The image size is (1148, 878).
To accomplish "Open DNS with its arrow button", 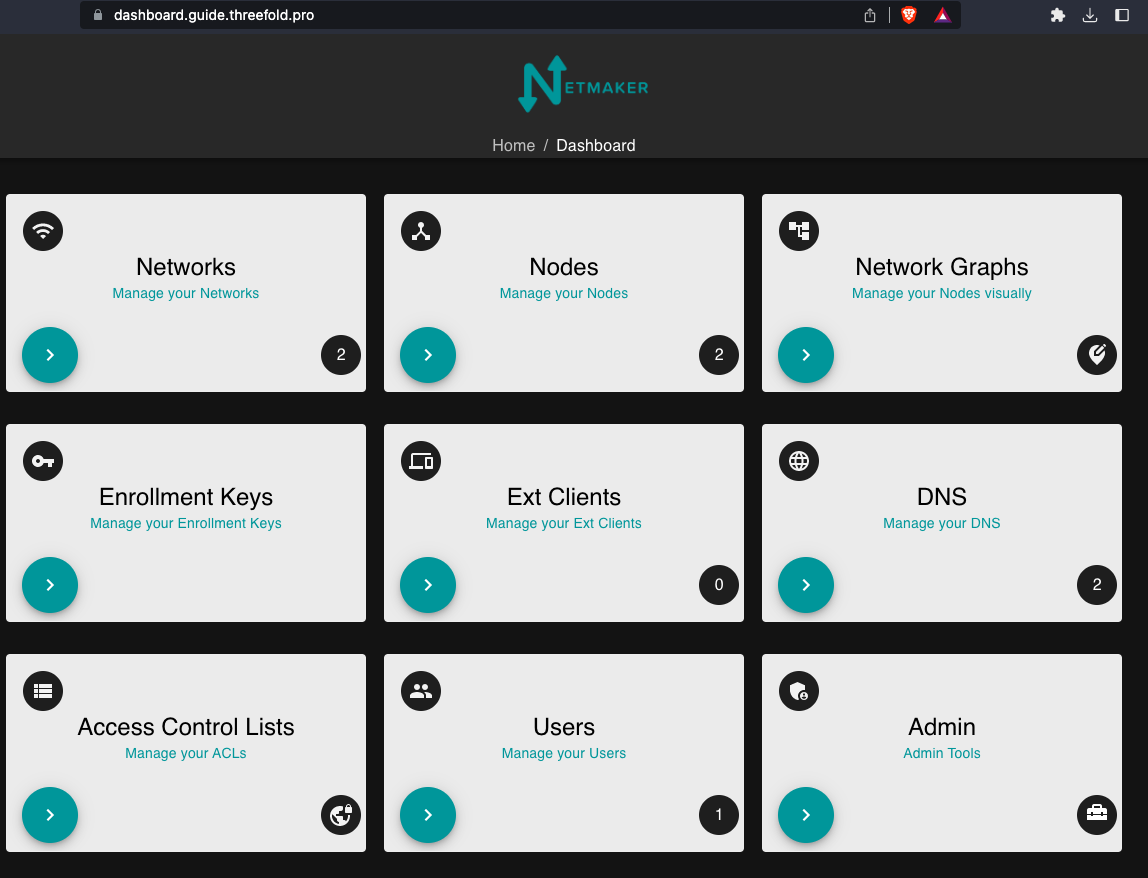I will 805,585.
